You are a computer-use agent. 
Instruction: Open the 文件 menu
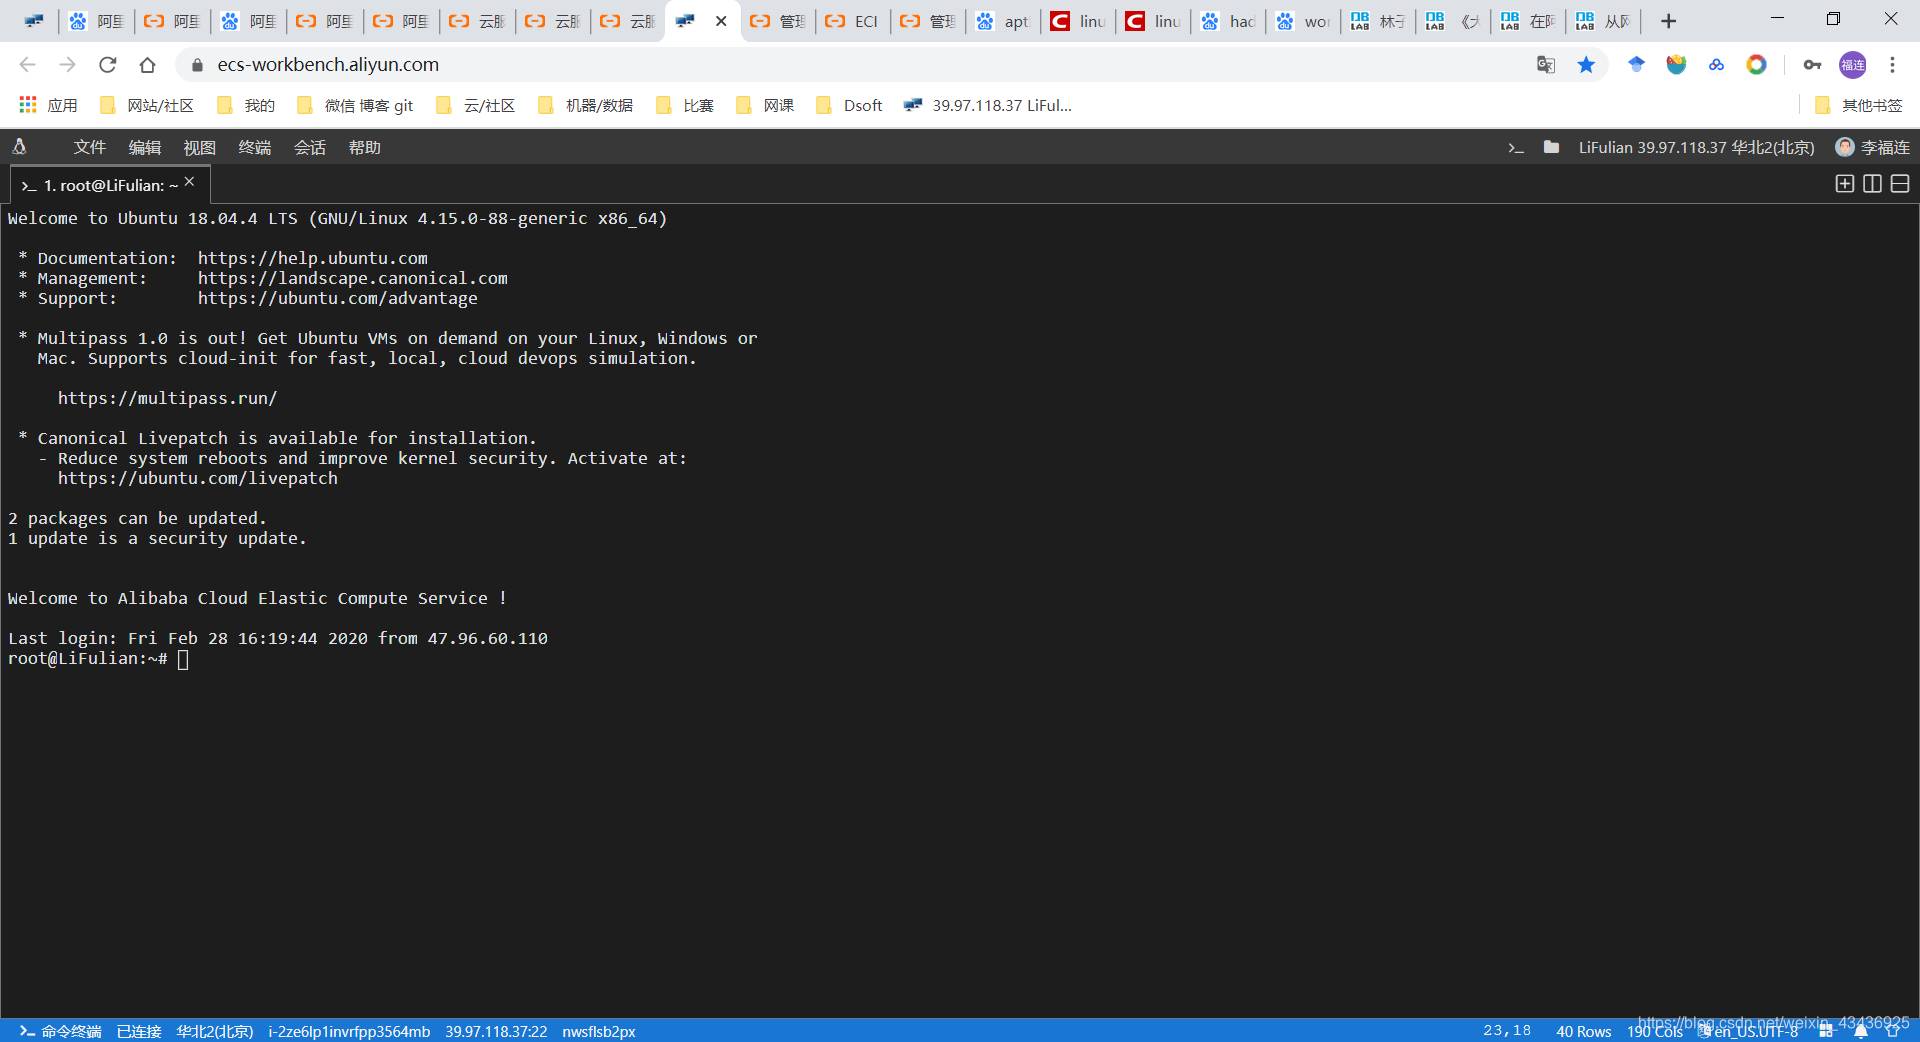[89, 147]
